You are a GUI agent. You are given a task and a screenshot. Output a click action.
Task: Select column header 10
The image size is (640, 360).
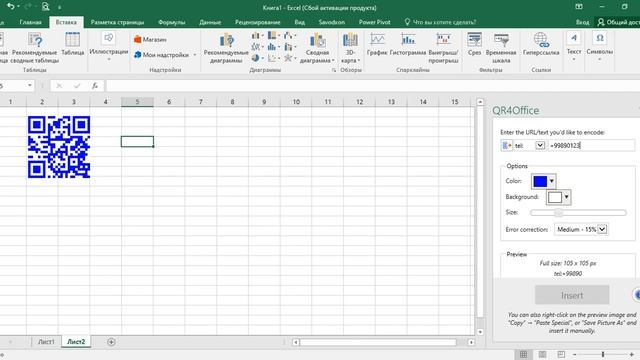tap(296, 102)
